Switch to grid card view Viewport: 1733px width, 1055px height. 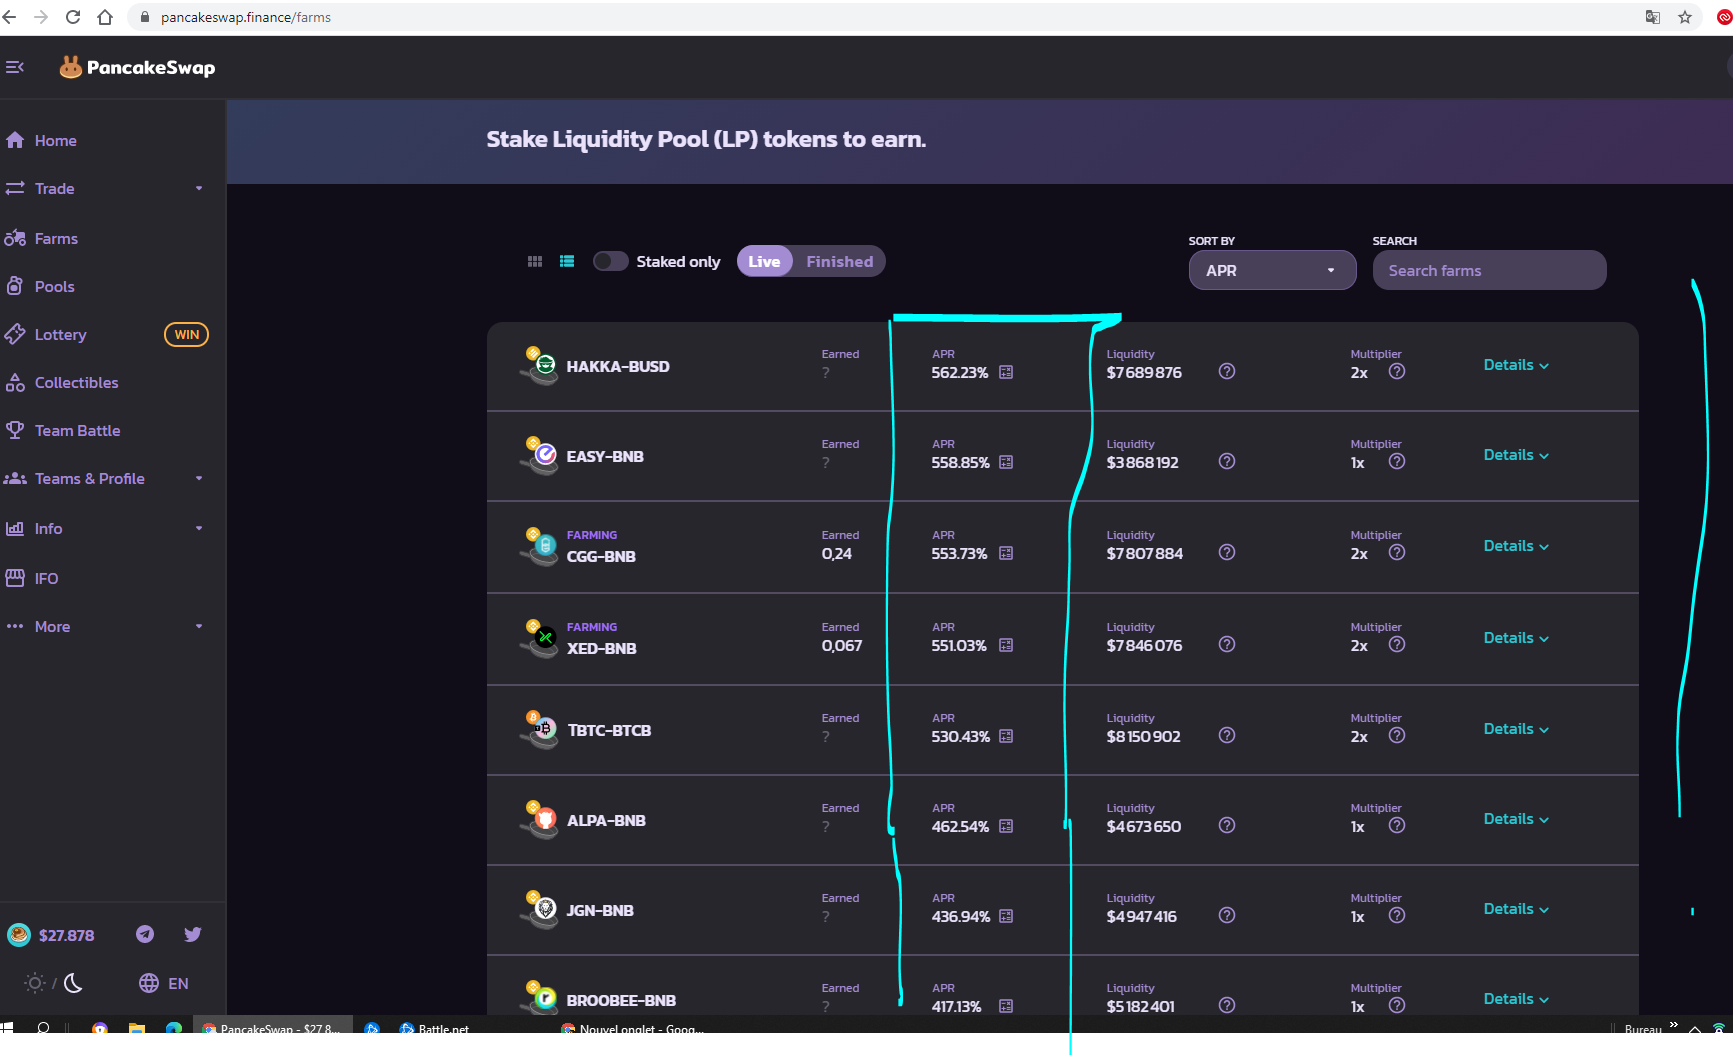(535, 261)
